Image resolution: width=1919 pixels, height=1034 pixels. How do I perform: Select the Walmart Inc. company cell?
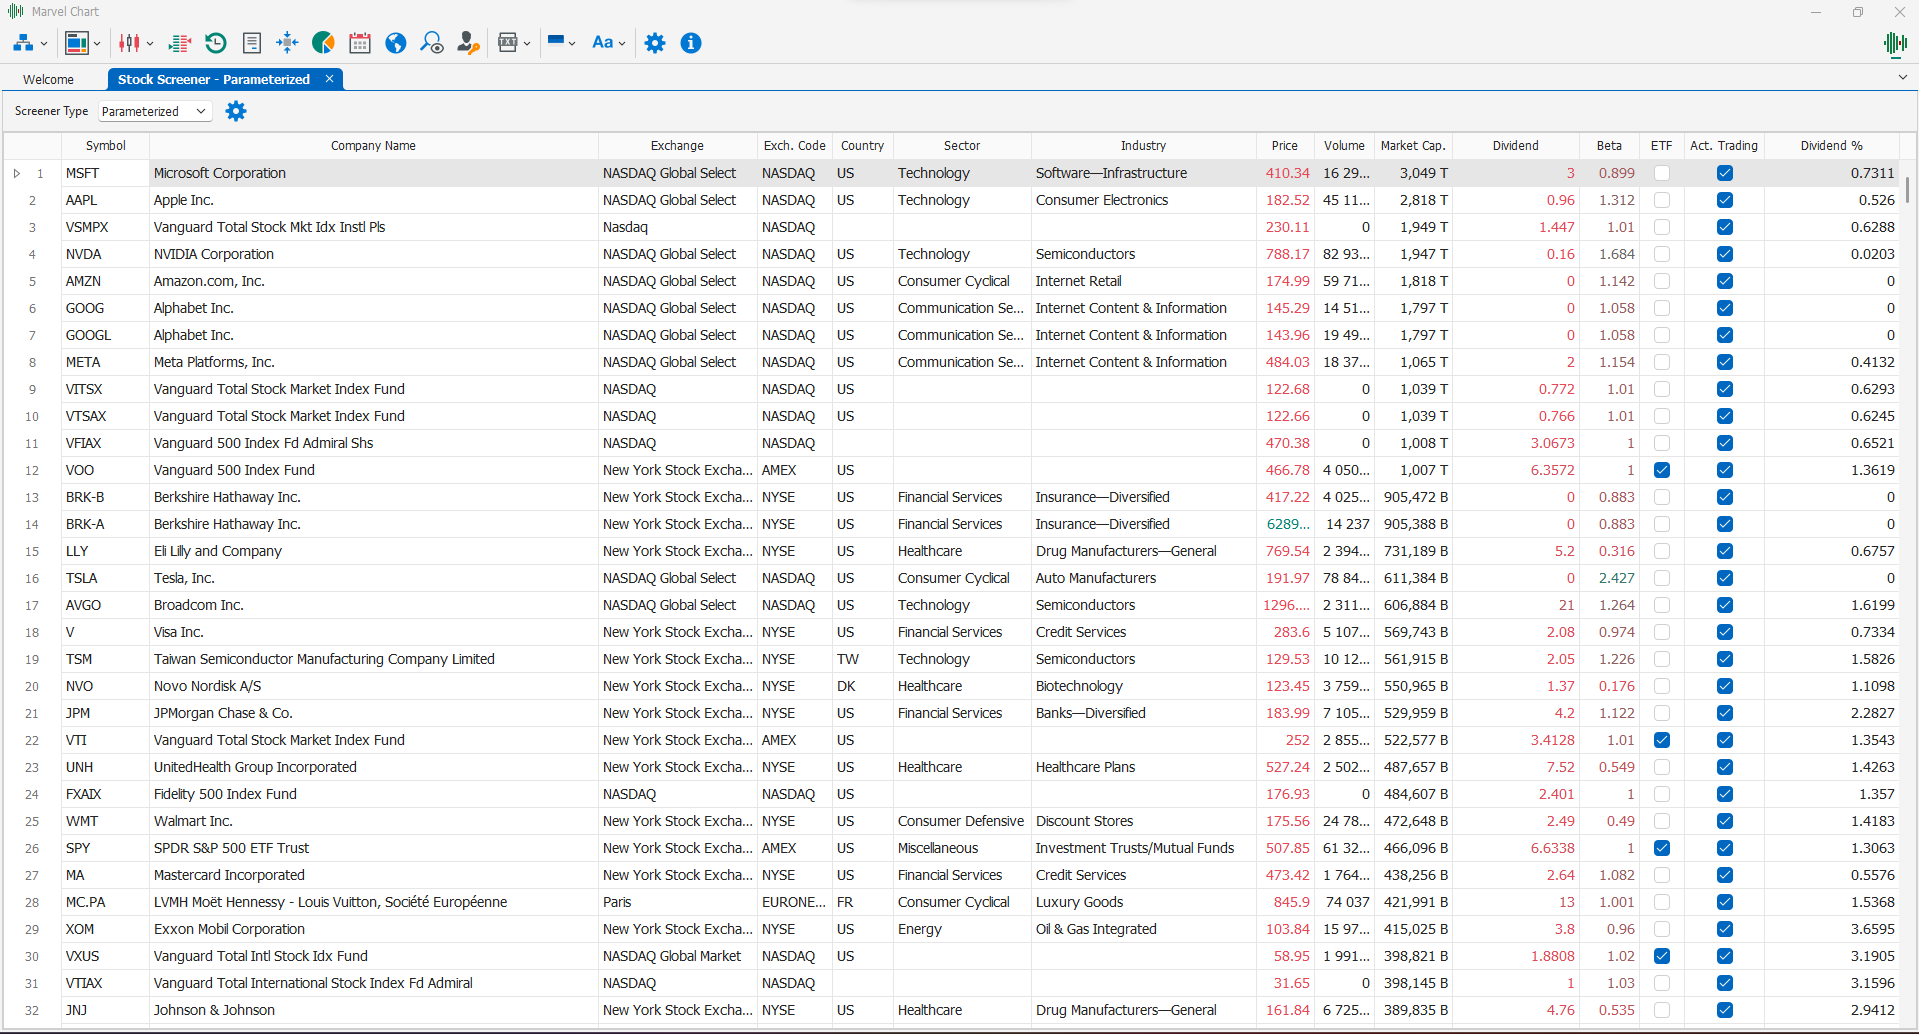tap(373, 821)
